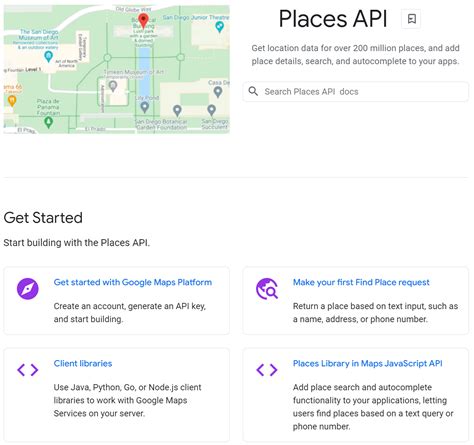Open Places Library in Maps JavaScript API

tap(367, 363)
